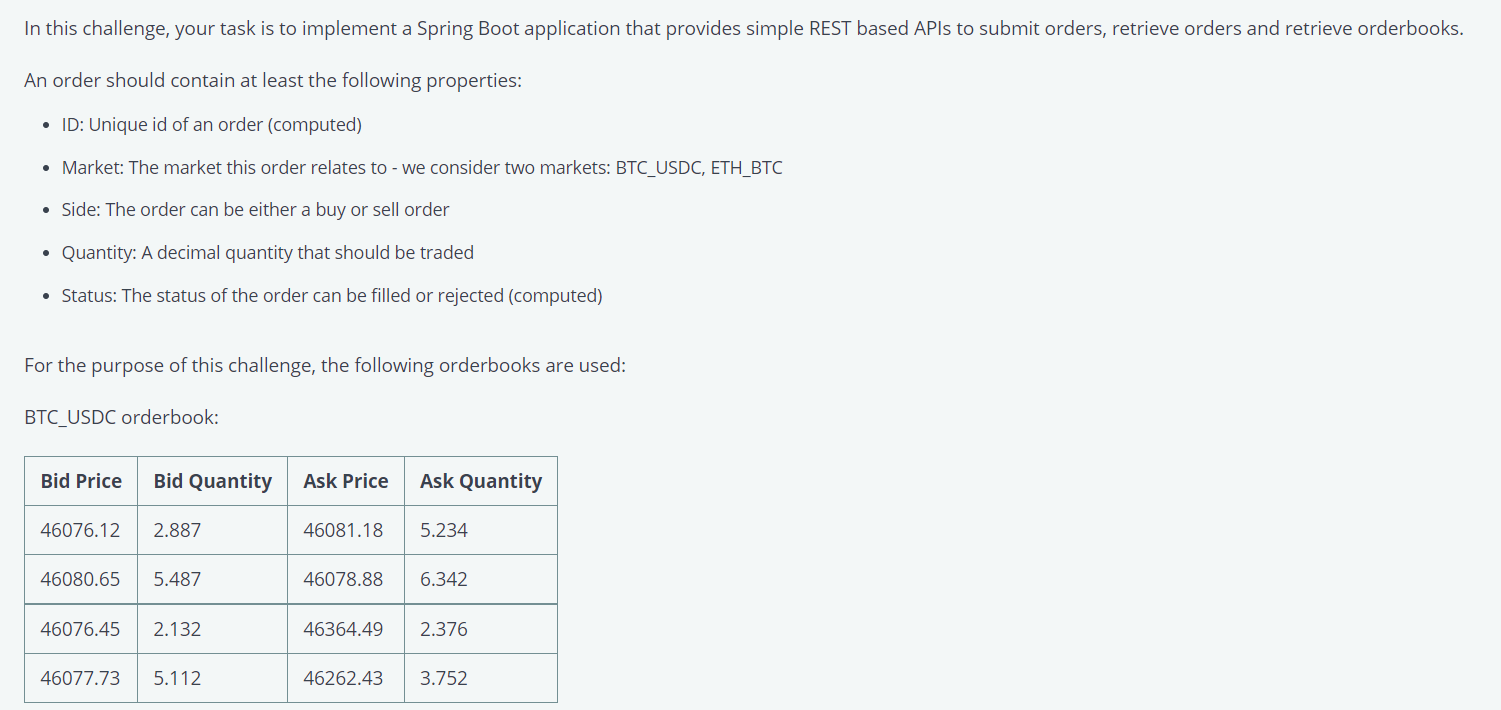Select the 5.234 ask quantity cell
This screenshot has height=710, width=1501.
pyautogui.click(x=481, y=530)
